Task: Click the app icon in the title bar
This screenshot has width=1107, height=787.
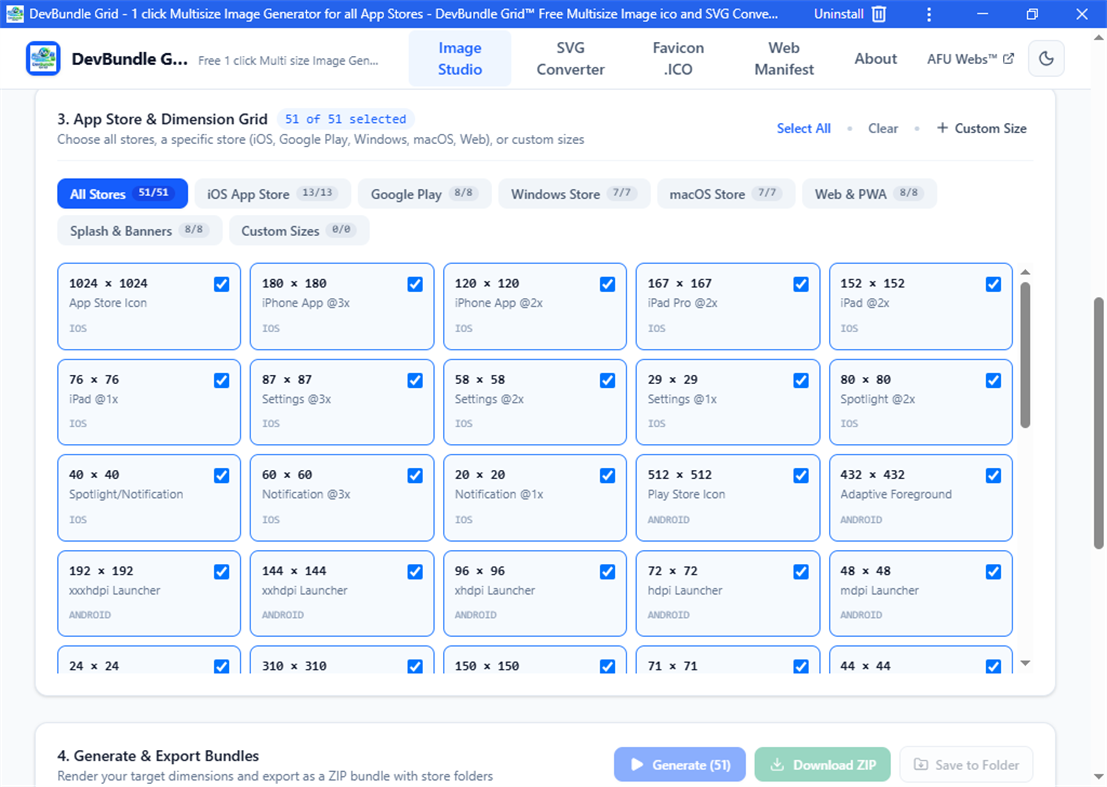Action: pyautogui.click(x=14, y=14)
